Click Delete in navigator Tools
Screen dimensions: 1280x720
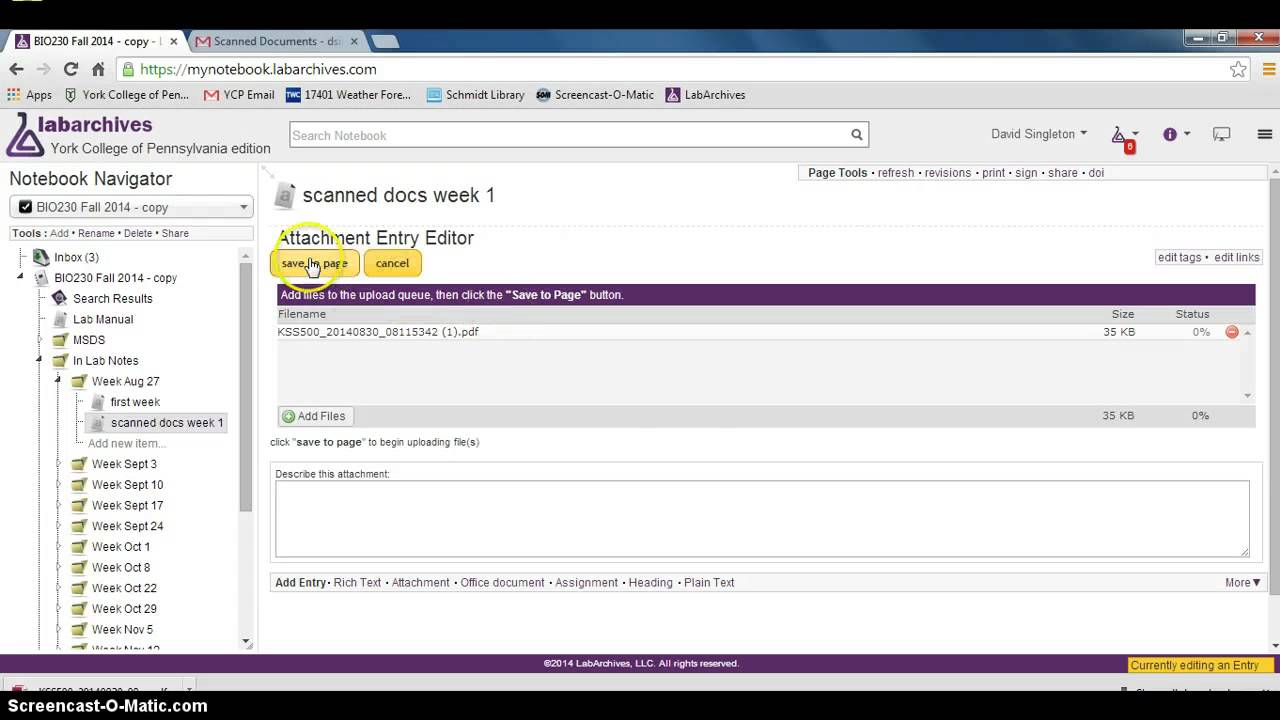[x=138, y=233]
